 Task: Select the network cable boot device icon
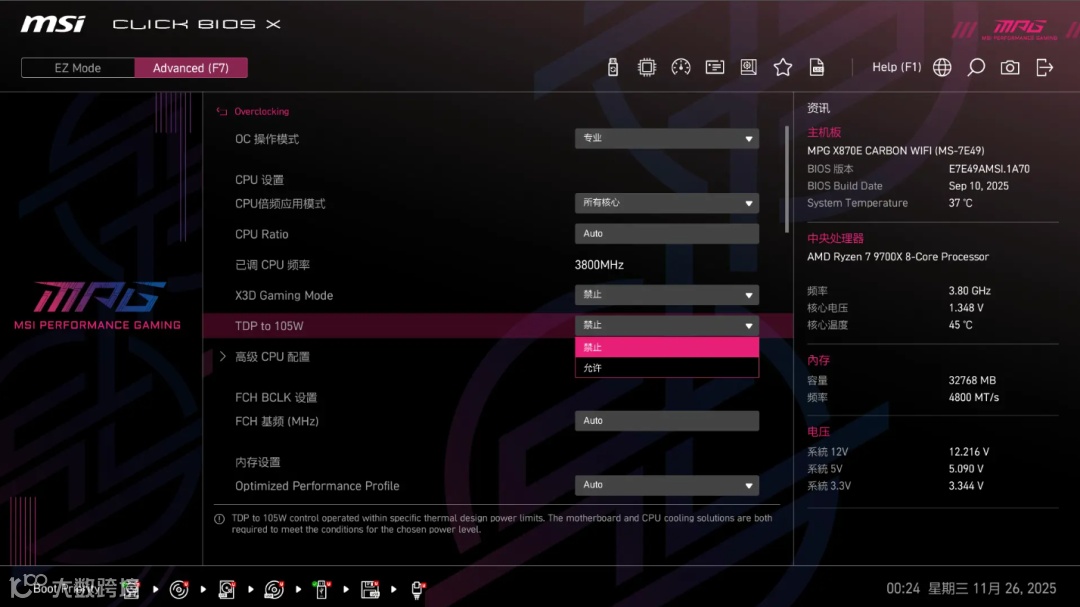coord(417,589)
